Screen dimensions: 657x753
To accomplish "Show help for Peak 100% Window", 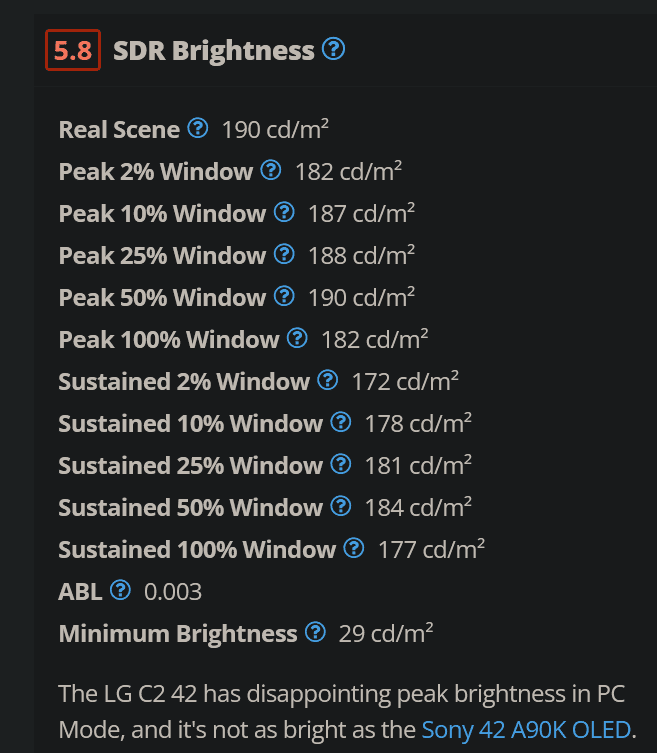I will coord(297,338).
